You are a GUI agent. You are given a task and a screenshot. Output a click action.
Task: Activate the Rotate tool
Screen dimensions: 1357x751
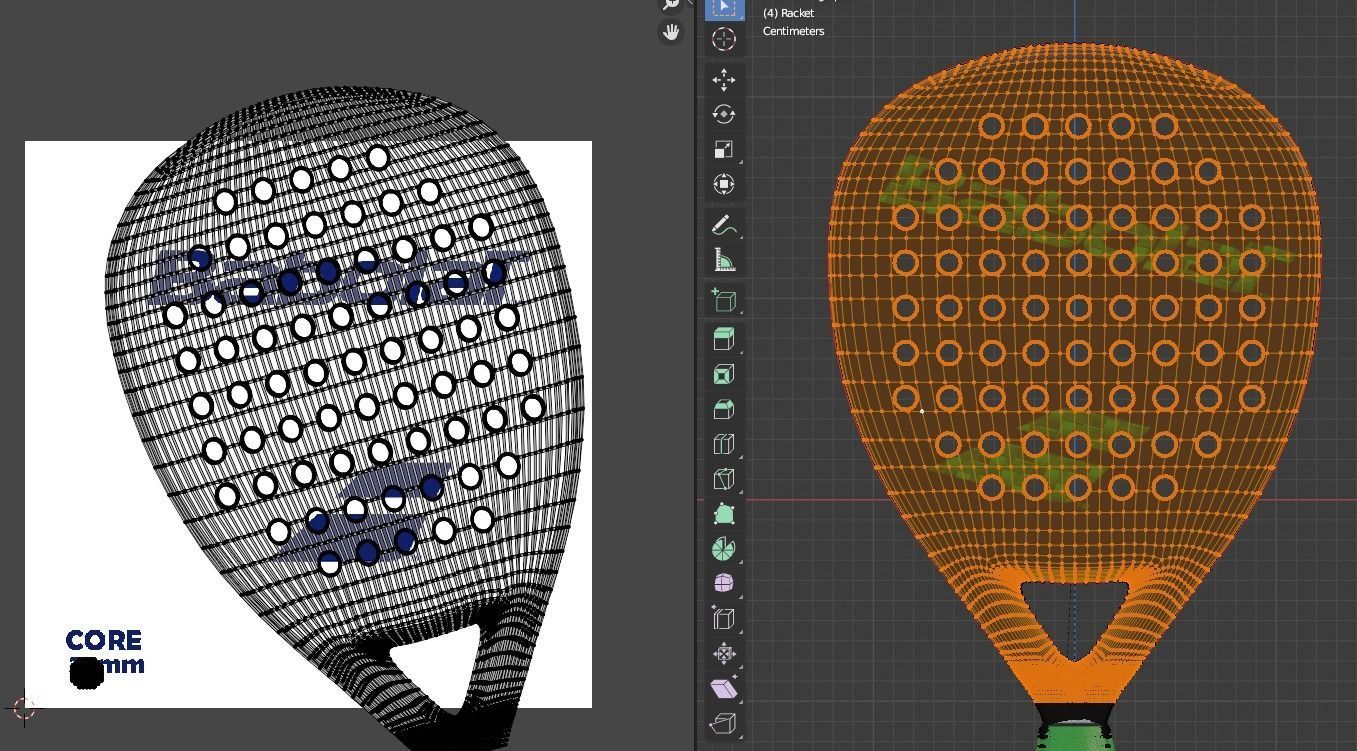[723, 114]
